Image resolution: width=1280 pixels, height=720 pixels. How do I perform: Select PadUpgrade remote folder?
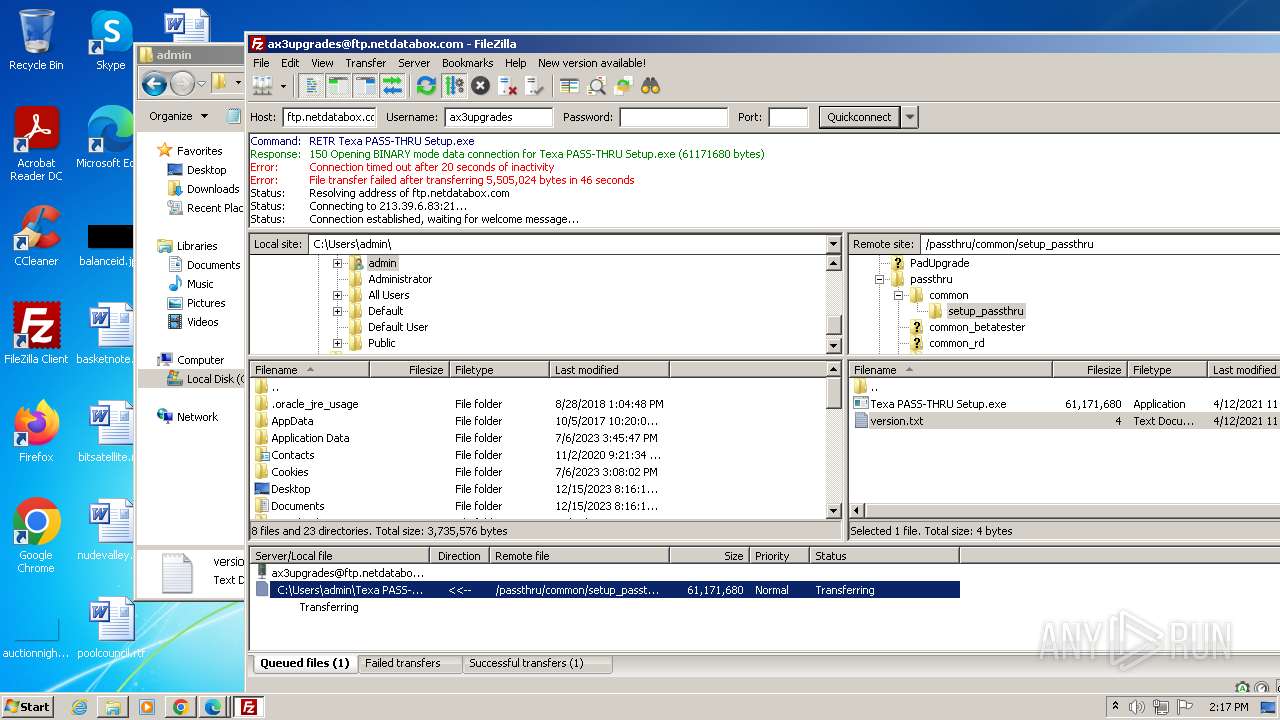click(939, 263)
